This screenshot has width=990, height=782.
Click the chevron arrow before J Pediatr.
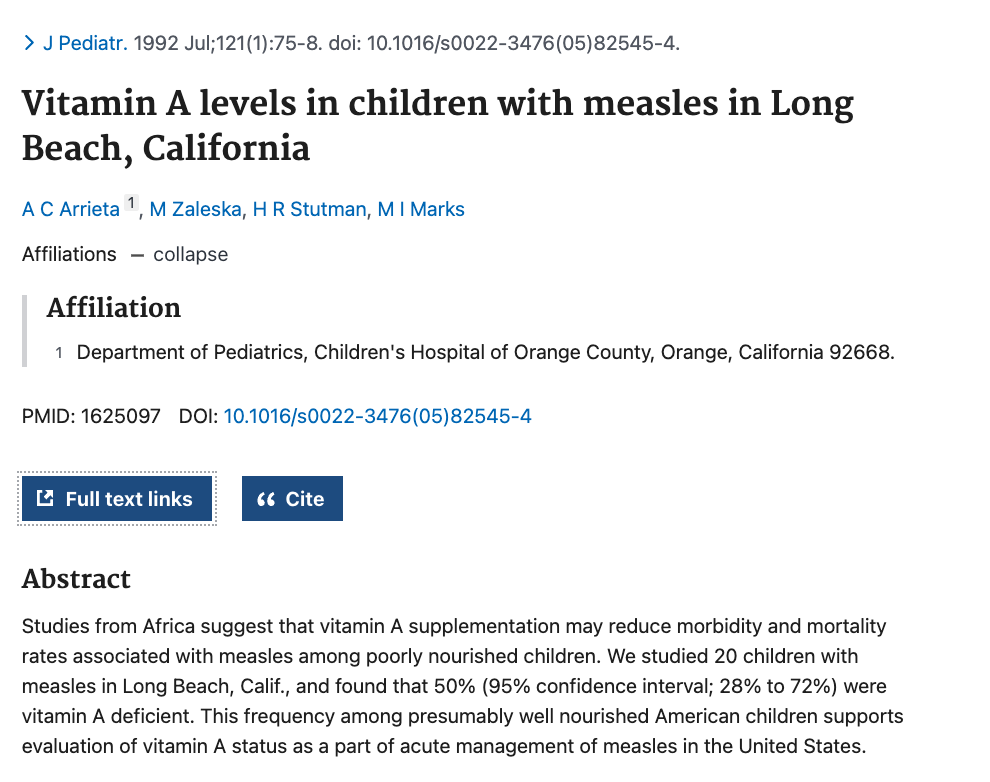coord(29,43)
